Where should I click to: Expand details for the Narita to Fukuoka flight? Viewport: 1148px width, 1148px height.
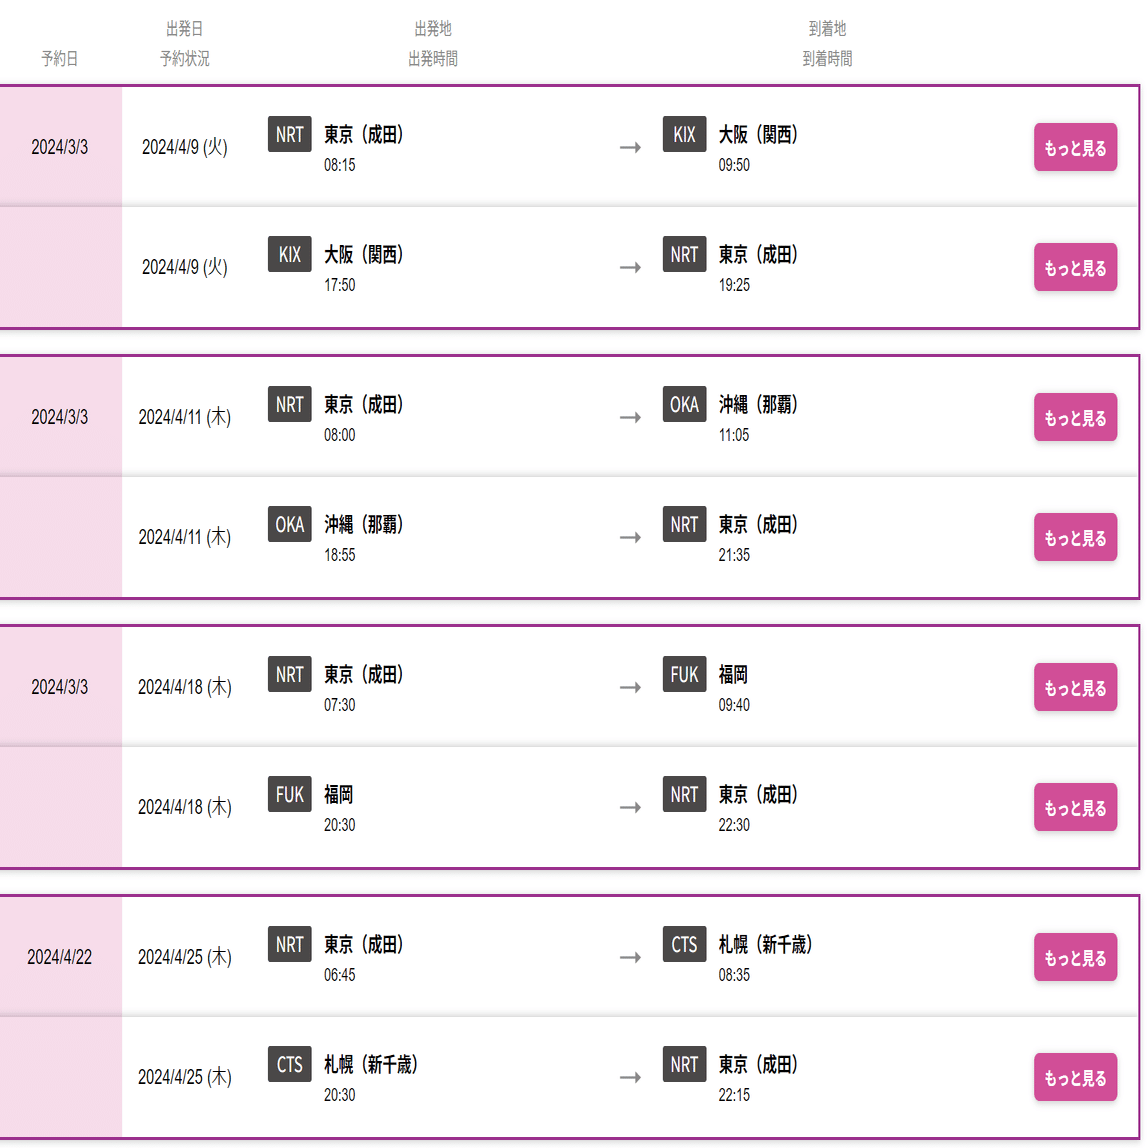click(x=1075, y=688)
